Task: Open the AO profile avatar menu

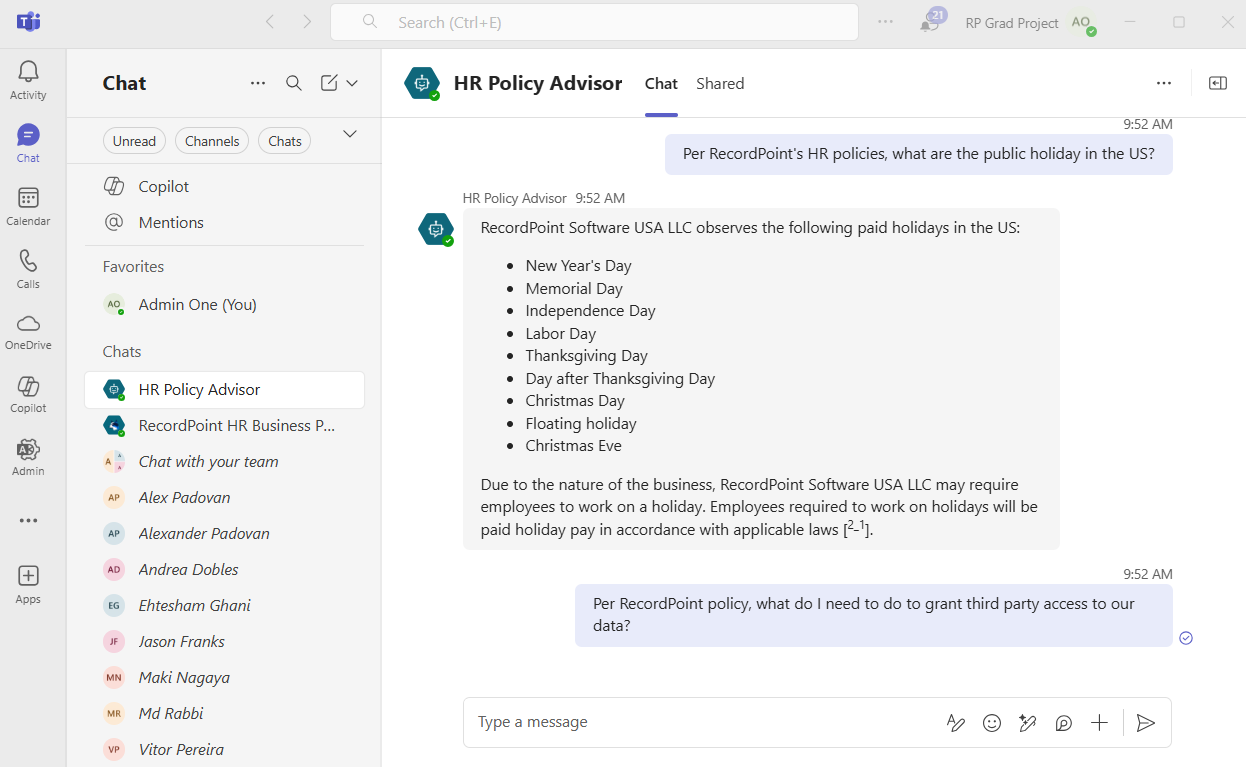Action: point(1082,22)
